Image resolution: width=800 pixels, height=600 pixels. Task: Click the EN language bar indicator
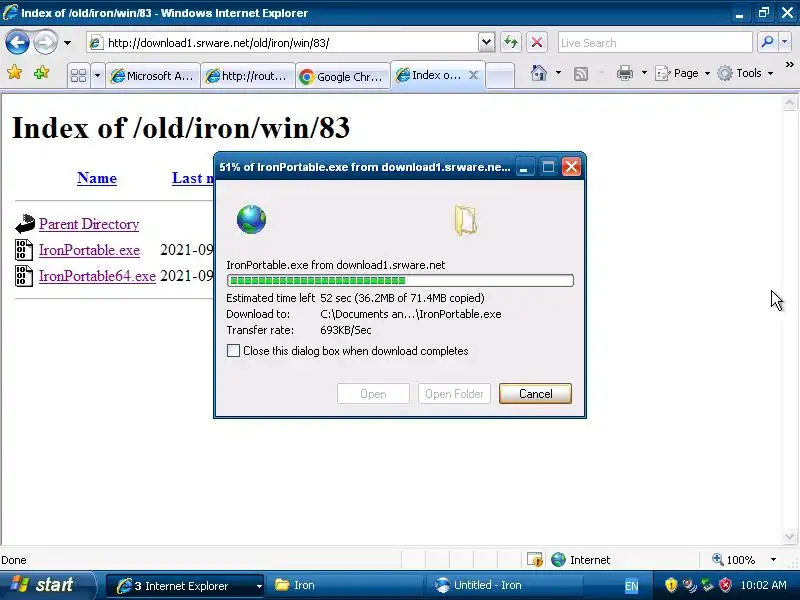point(631,586)
